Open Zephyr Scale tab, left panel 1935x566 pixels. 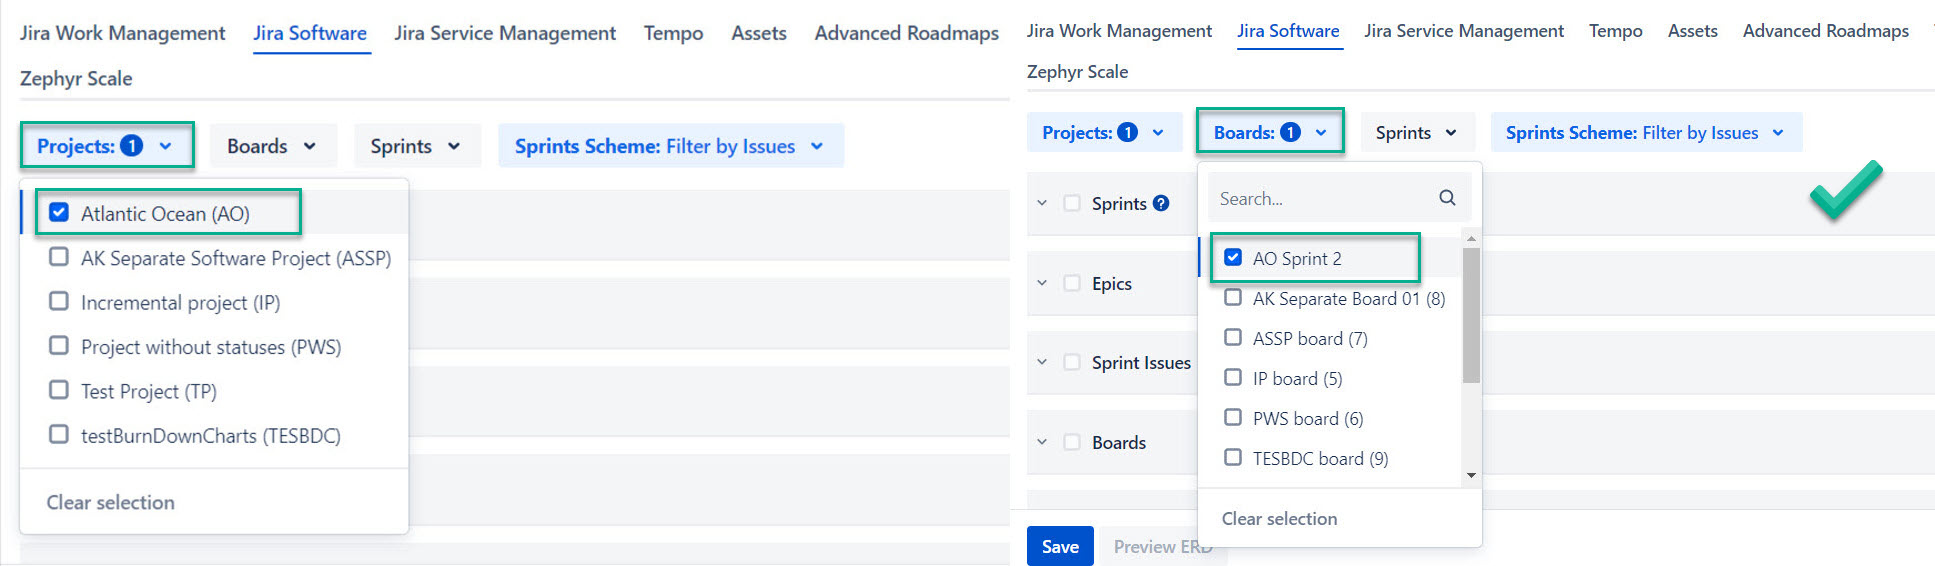click(76, 78)
